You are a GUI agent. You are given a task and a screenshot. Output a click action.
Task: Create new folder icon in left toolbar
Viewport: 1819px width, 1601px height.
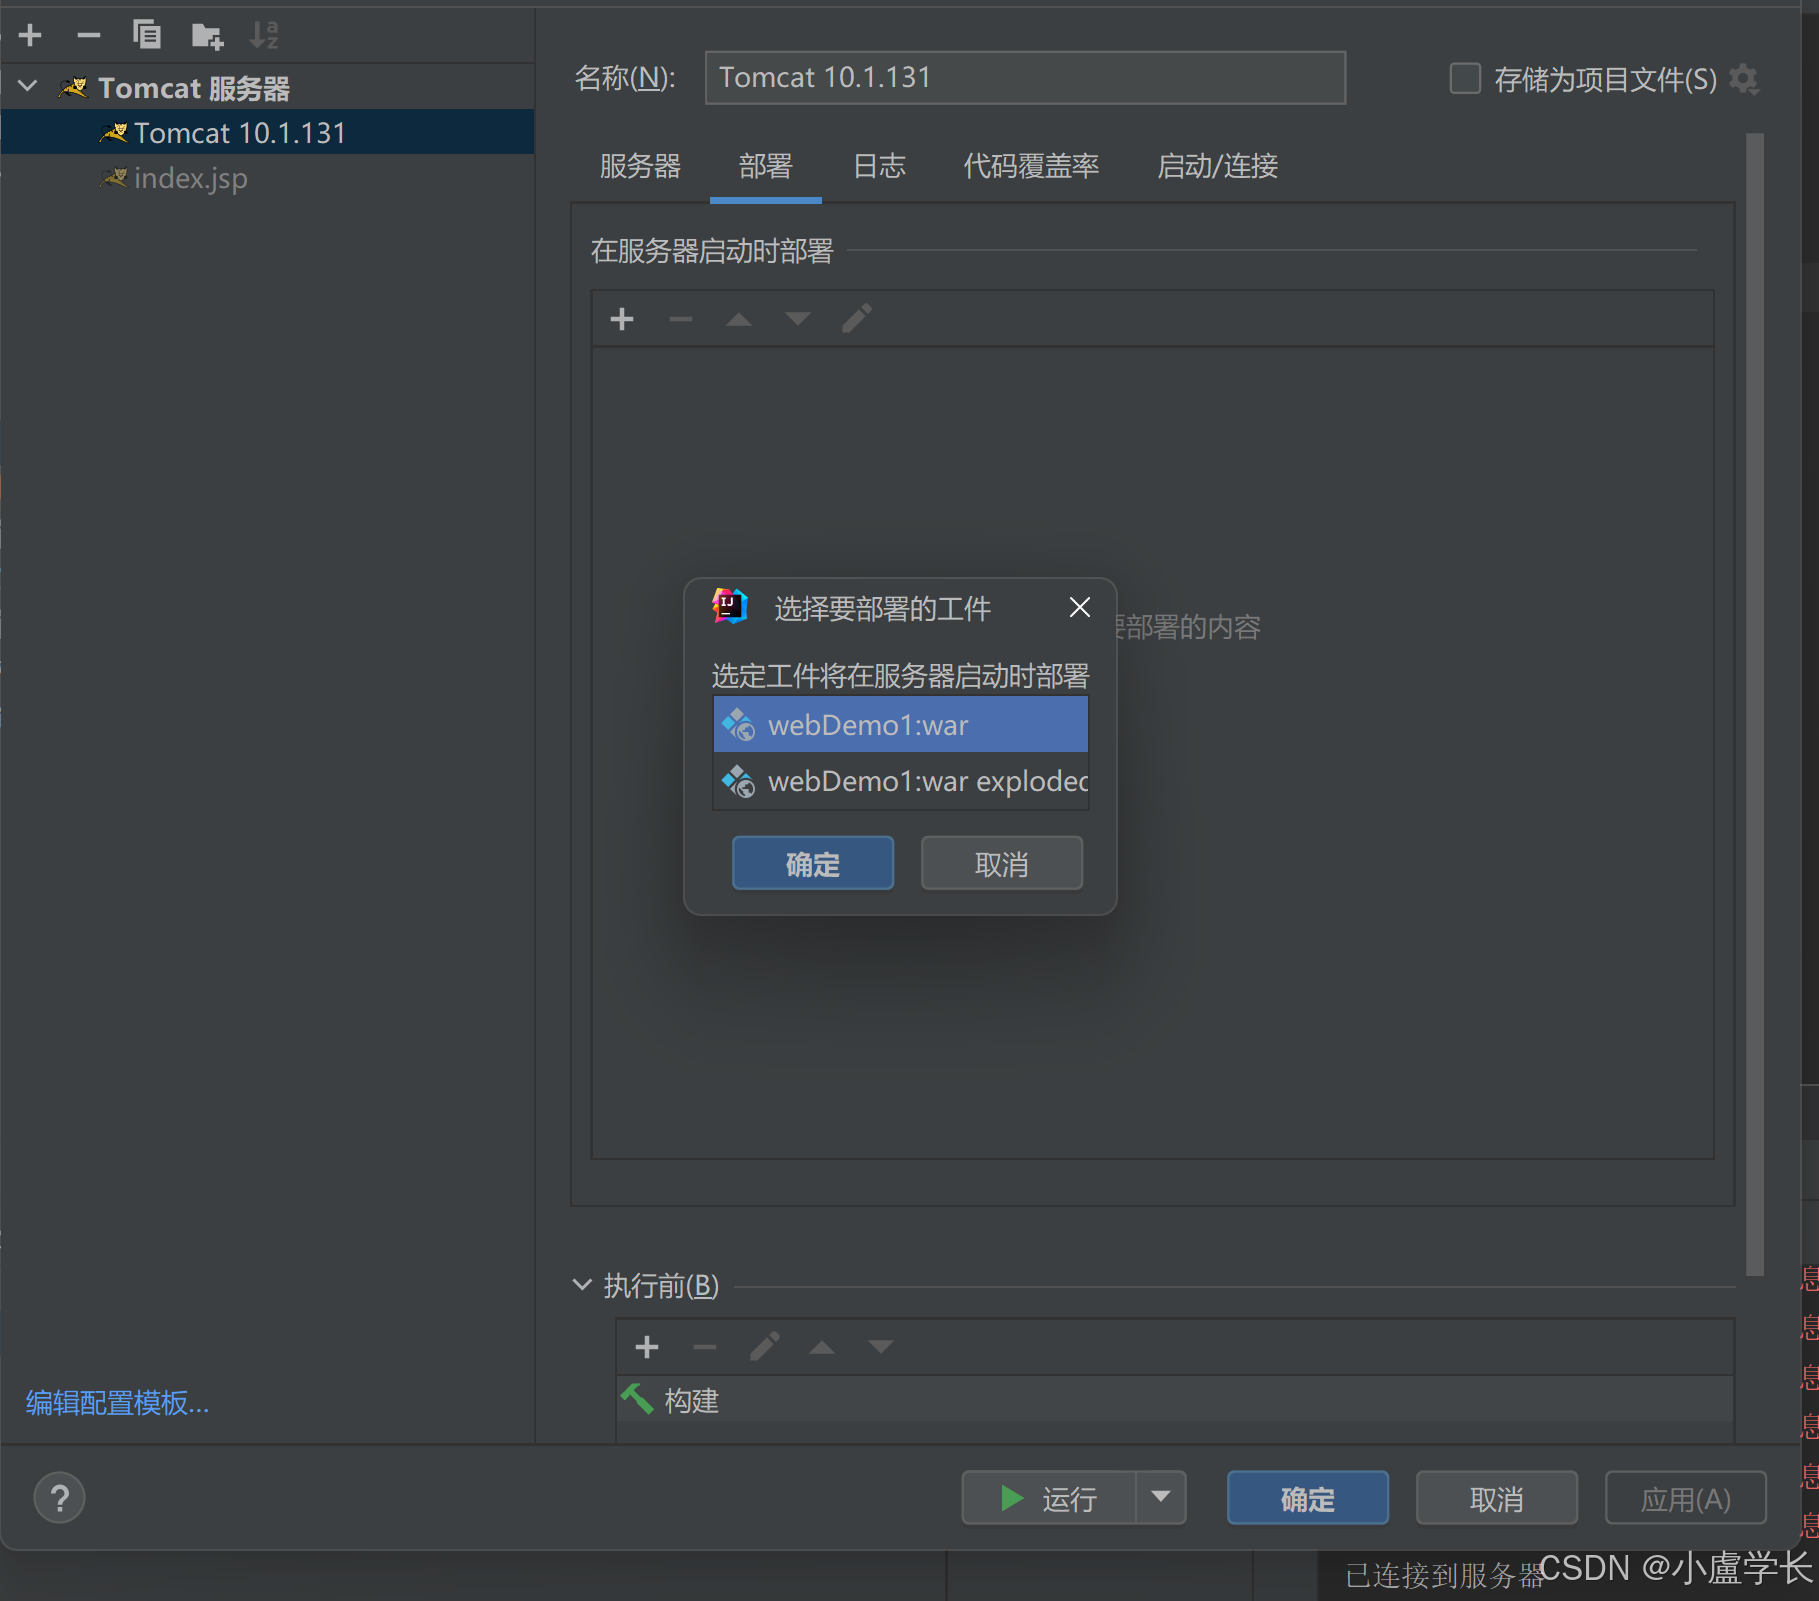[207, 36]
